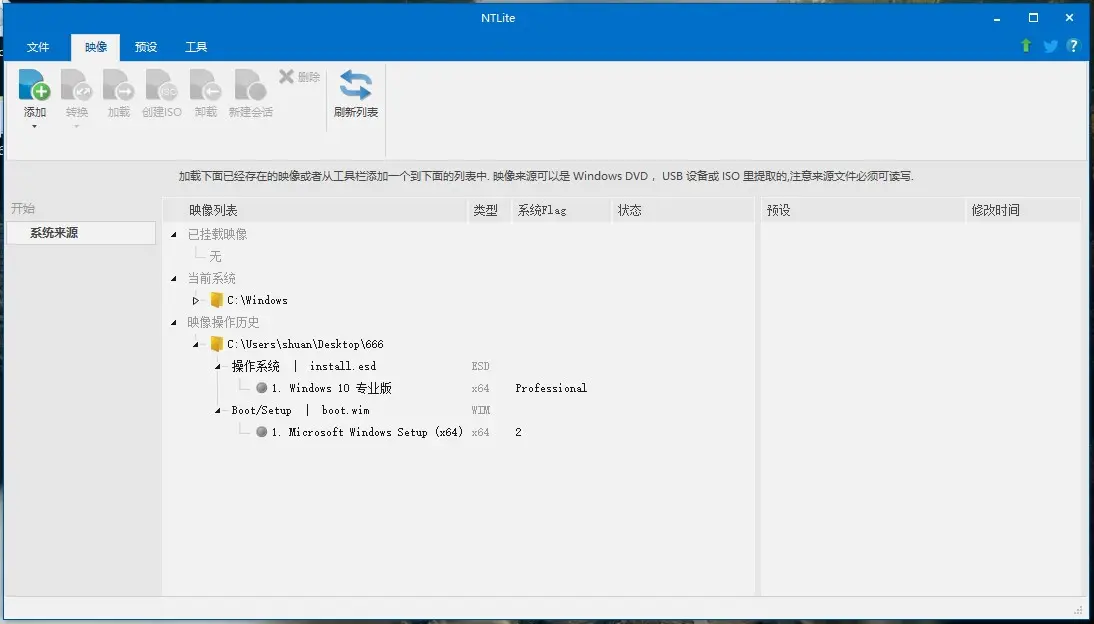Open the 文件 menu tab
The image size is (1094, 624).
(38, 47)
